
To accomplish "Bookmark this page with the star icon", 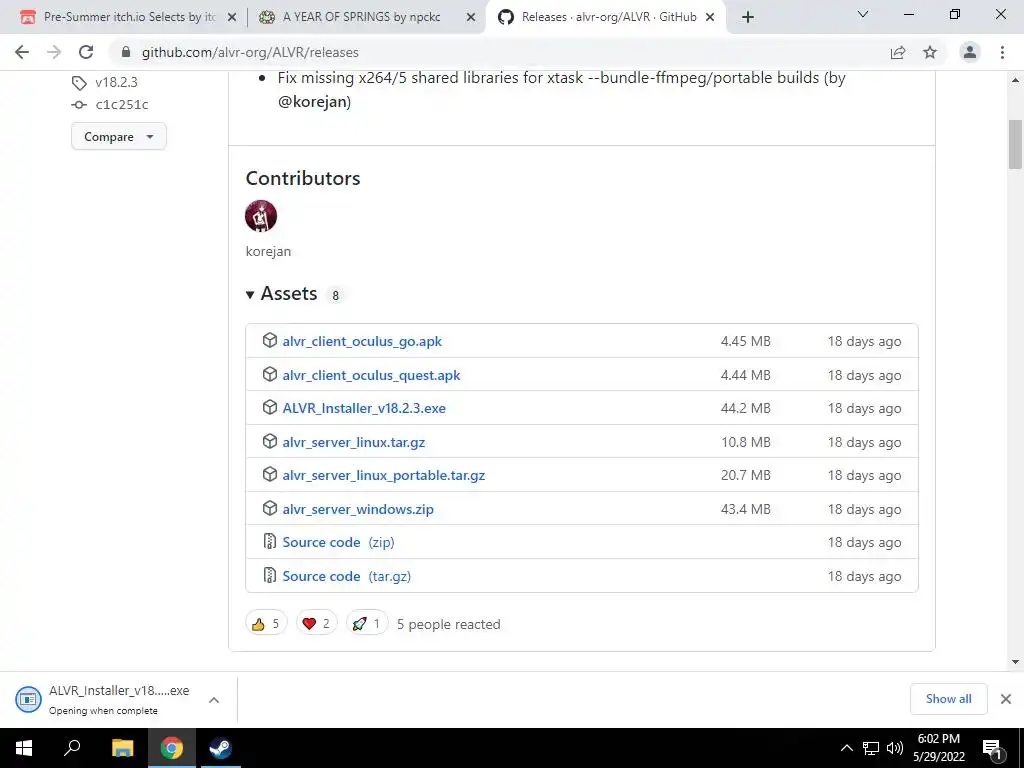I will tap(930, 52).
